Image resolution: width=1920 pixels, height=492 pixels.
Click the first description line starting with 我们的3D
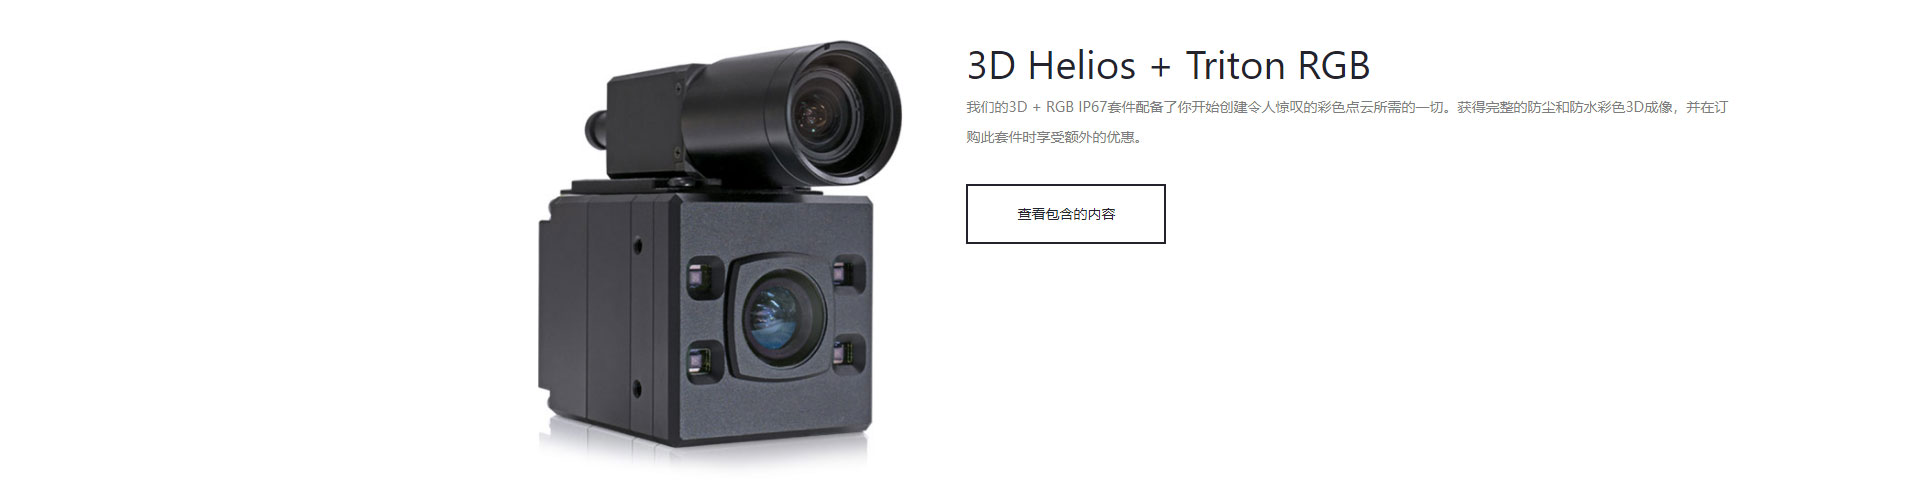[1347, 107]
